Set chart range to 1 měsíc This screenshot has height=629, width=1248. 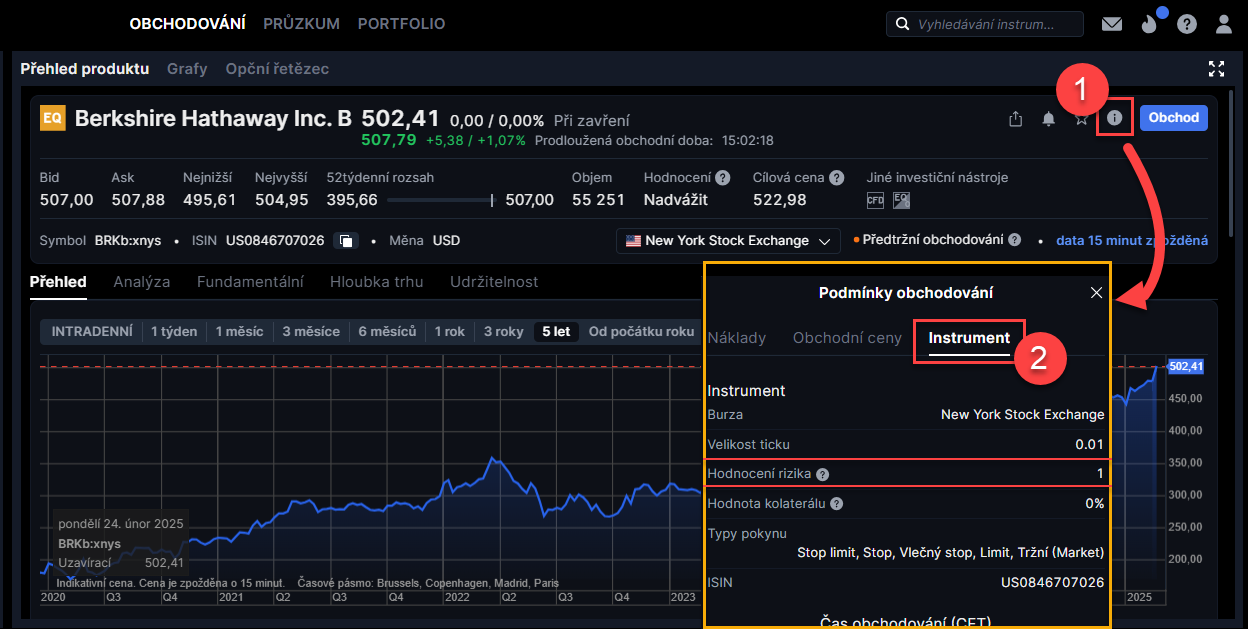coord(242,332)
